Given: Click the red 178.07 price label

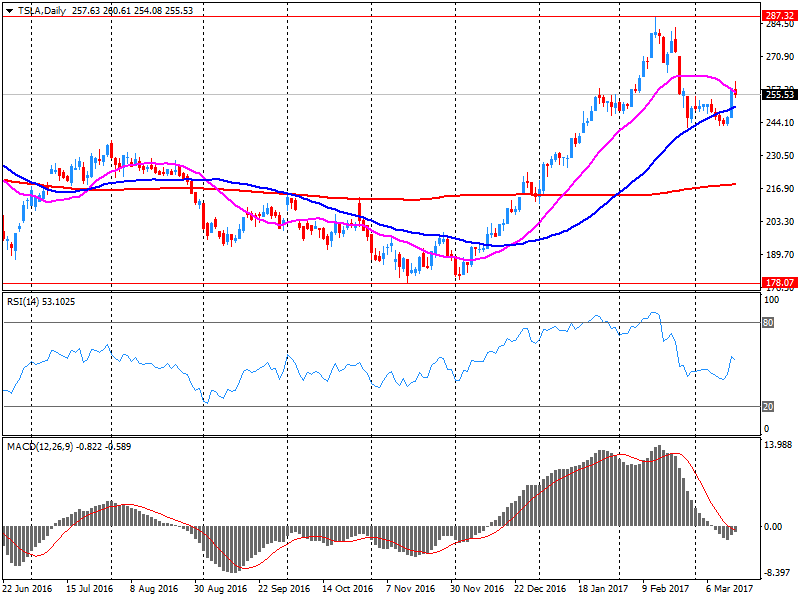Looking at the screenshot, I should click(x=779, y=283).
